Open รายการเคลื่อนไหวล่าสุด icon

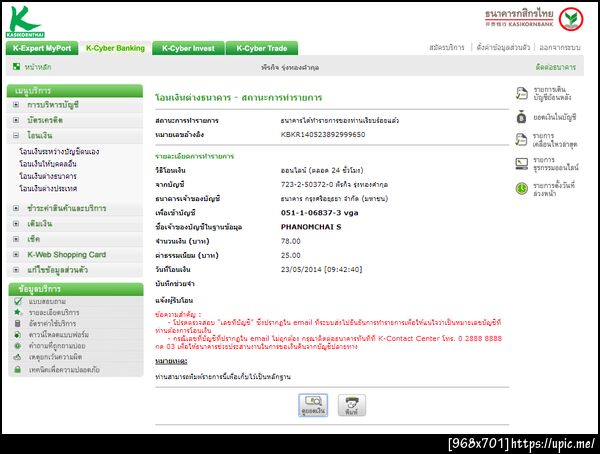pos(521,140)
